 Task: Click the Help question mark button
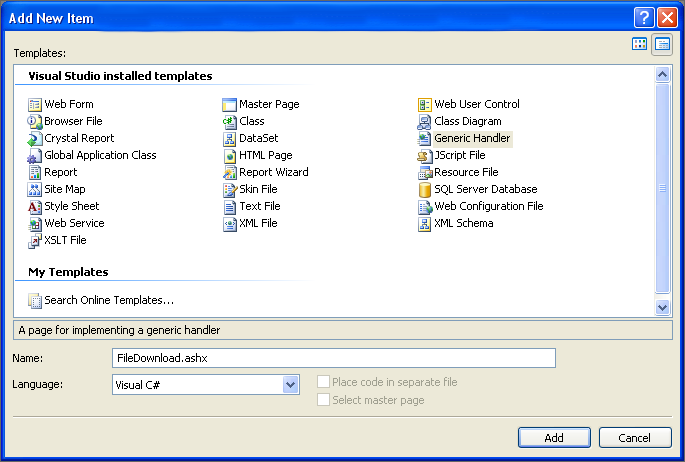644,17
